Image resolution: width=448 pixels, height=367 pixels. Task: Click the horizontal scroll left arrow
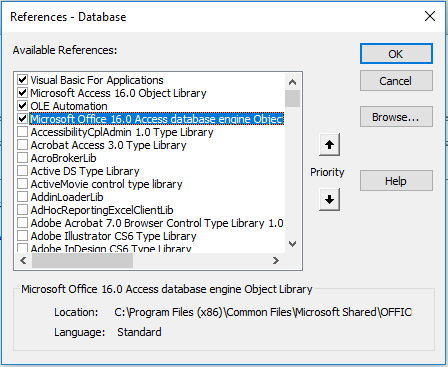pyautogui.click(x=23, y=260)
